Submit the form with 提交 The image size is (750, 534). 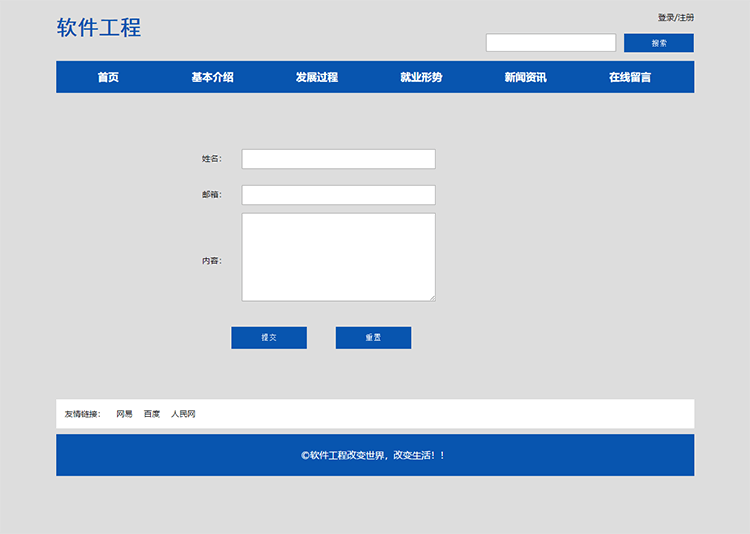(x=268, y=338)
